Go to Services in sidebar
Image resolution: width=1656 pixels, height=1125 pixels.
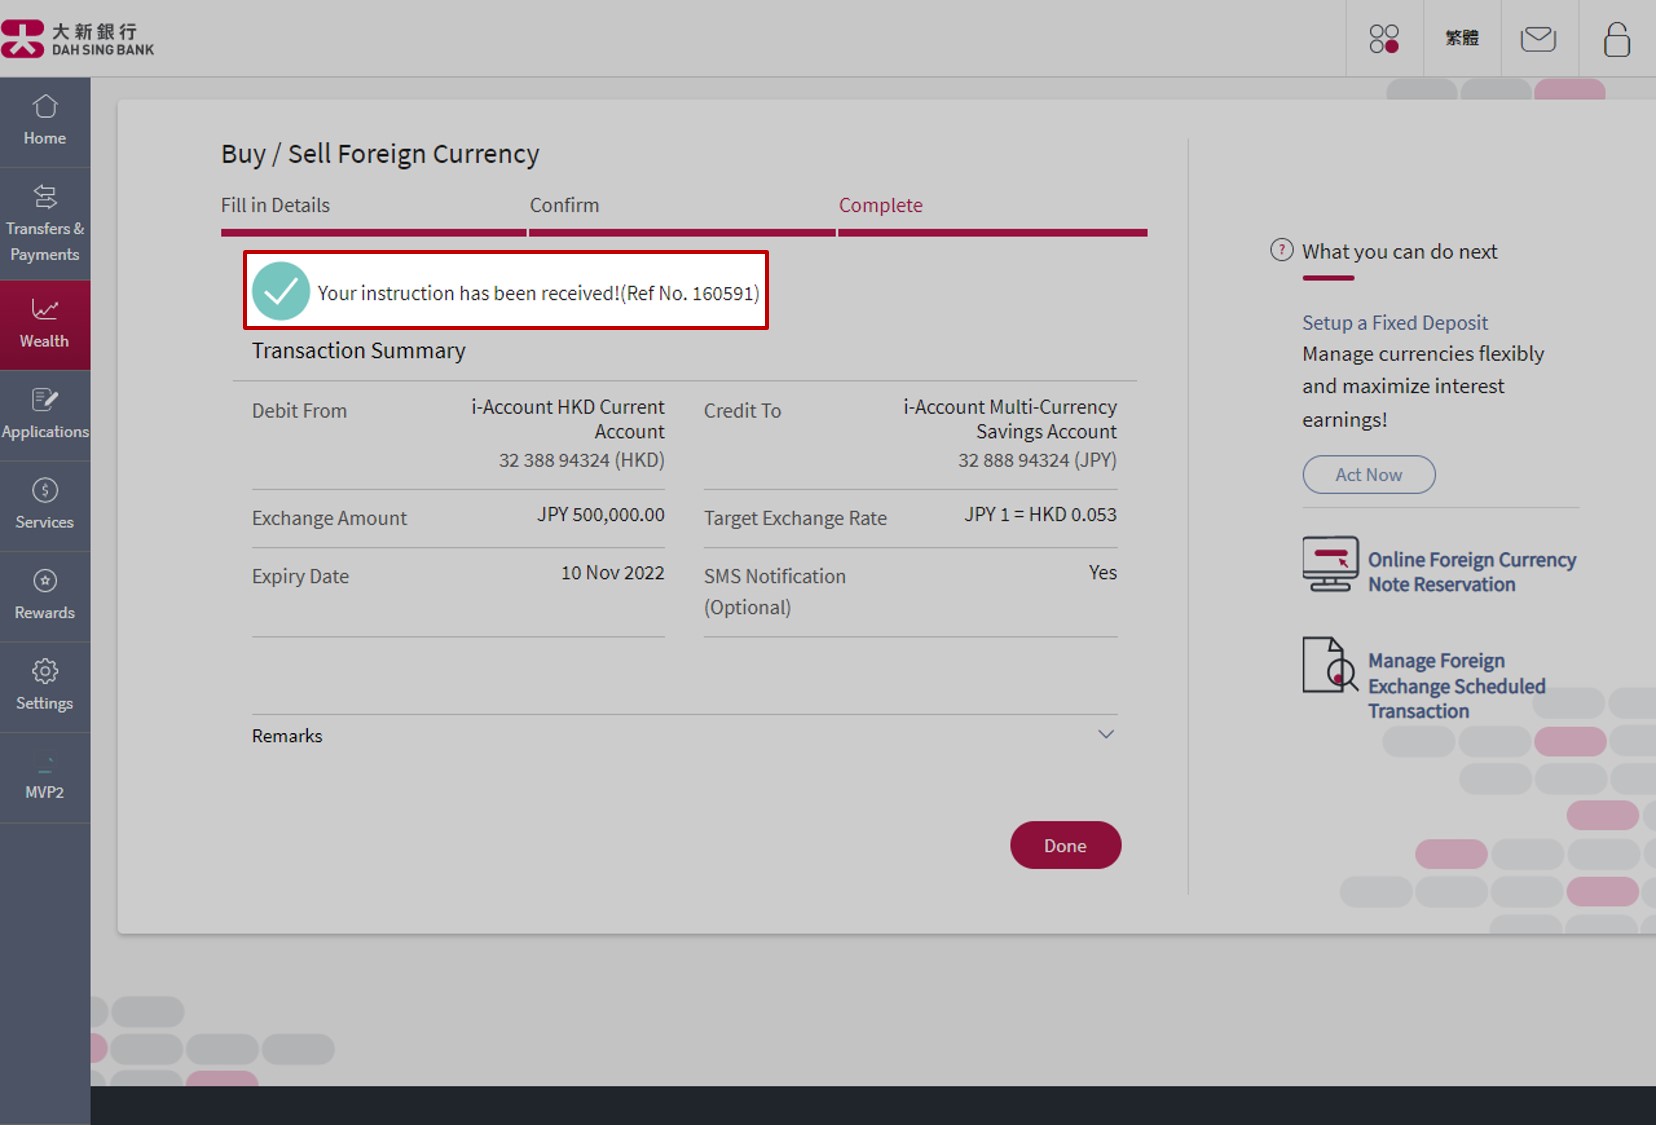45,505
